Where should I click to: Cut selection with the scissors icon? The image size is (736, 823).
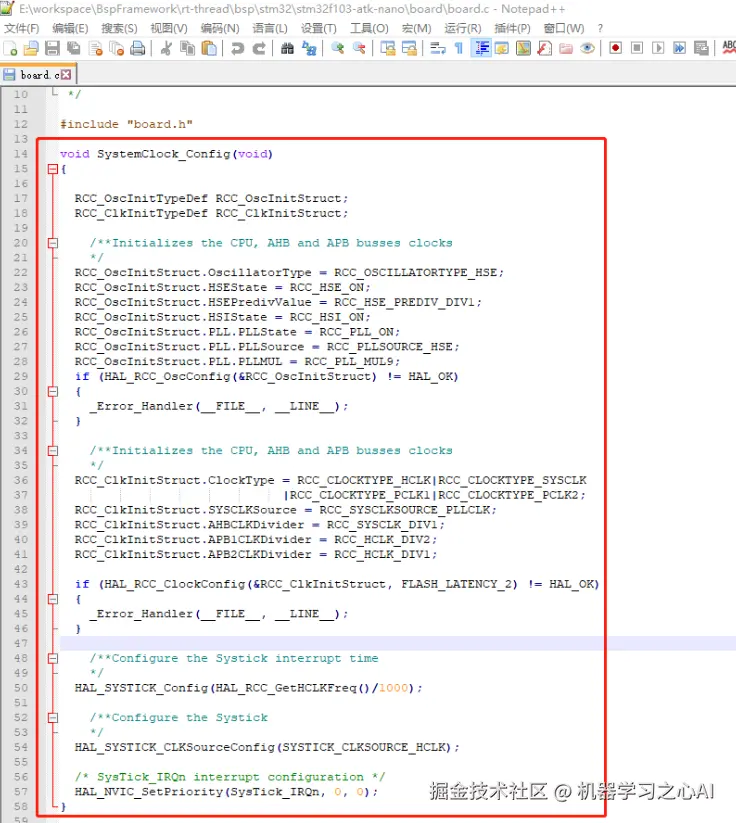tap(166, 48)
